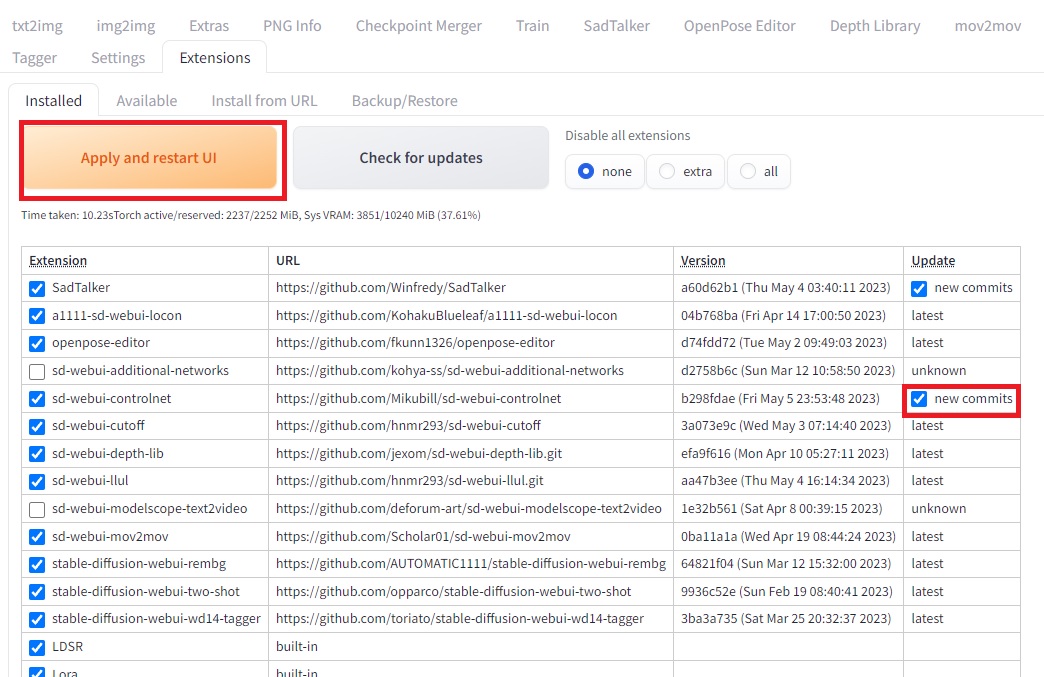Click the Apply and restart UI button

151,158
